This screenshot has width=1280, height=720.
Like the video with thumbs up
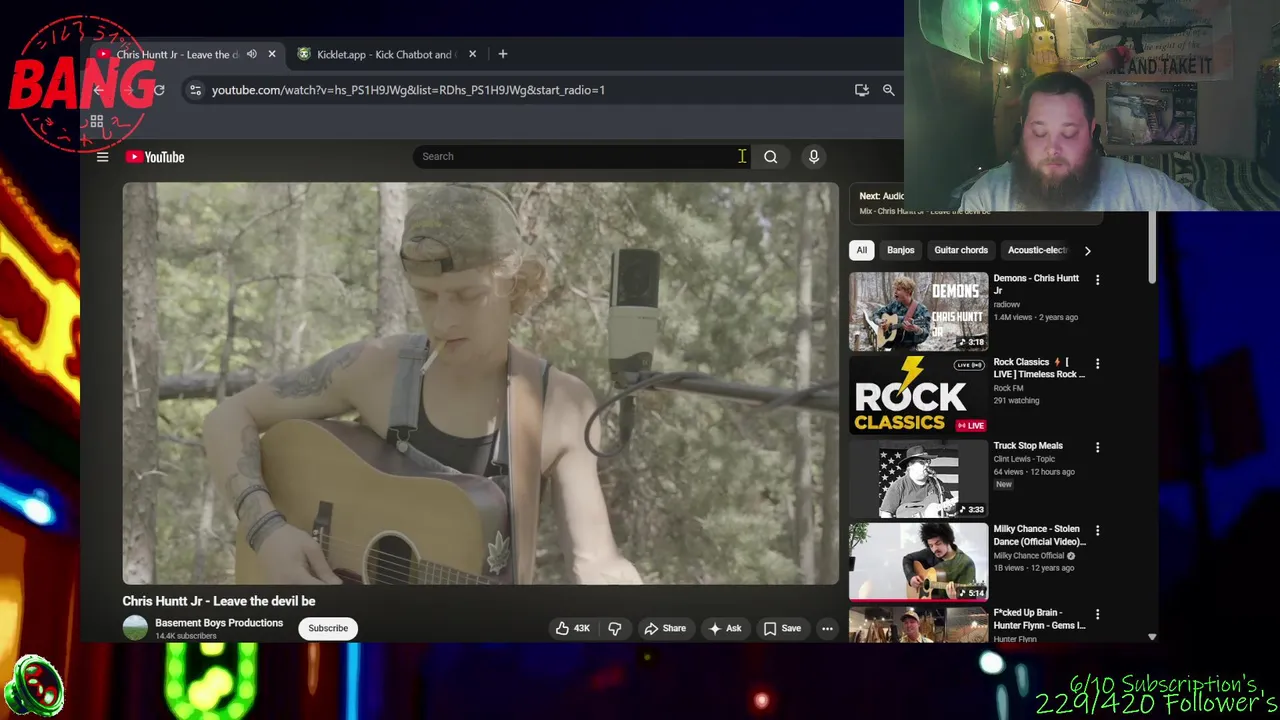click(573, 628)
